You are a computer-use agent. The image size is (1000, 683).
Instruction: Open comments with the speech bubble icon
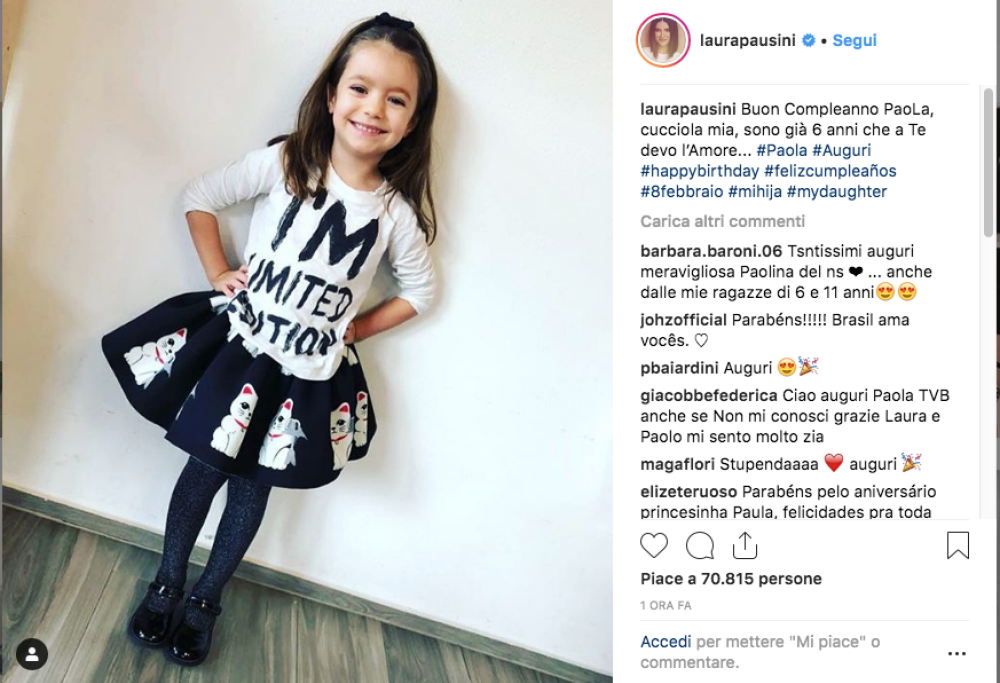tap(699, 546)
